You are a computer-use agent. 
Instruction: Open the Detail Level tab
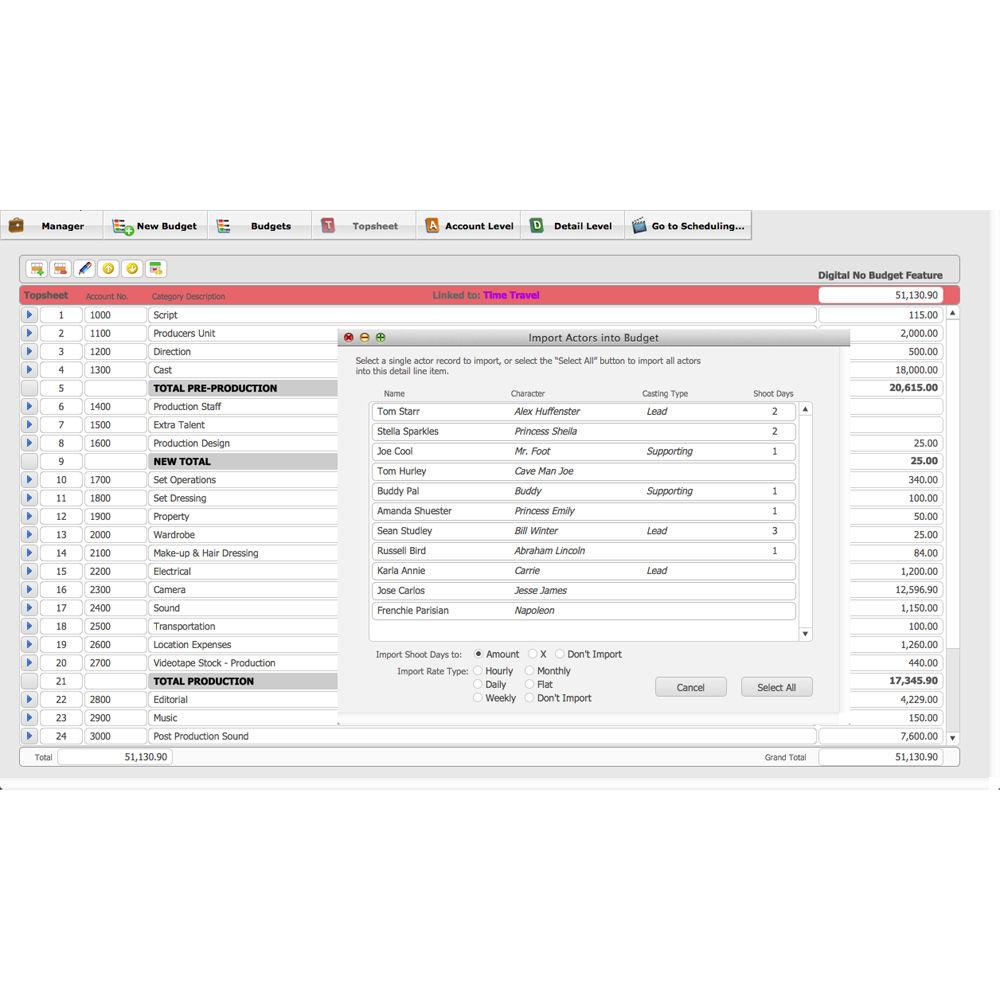click(x=572, y=226)
